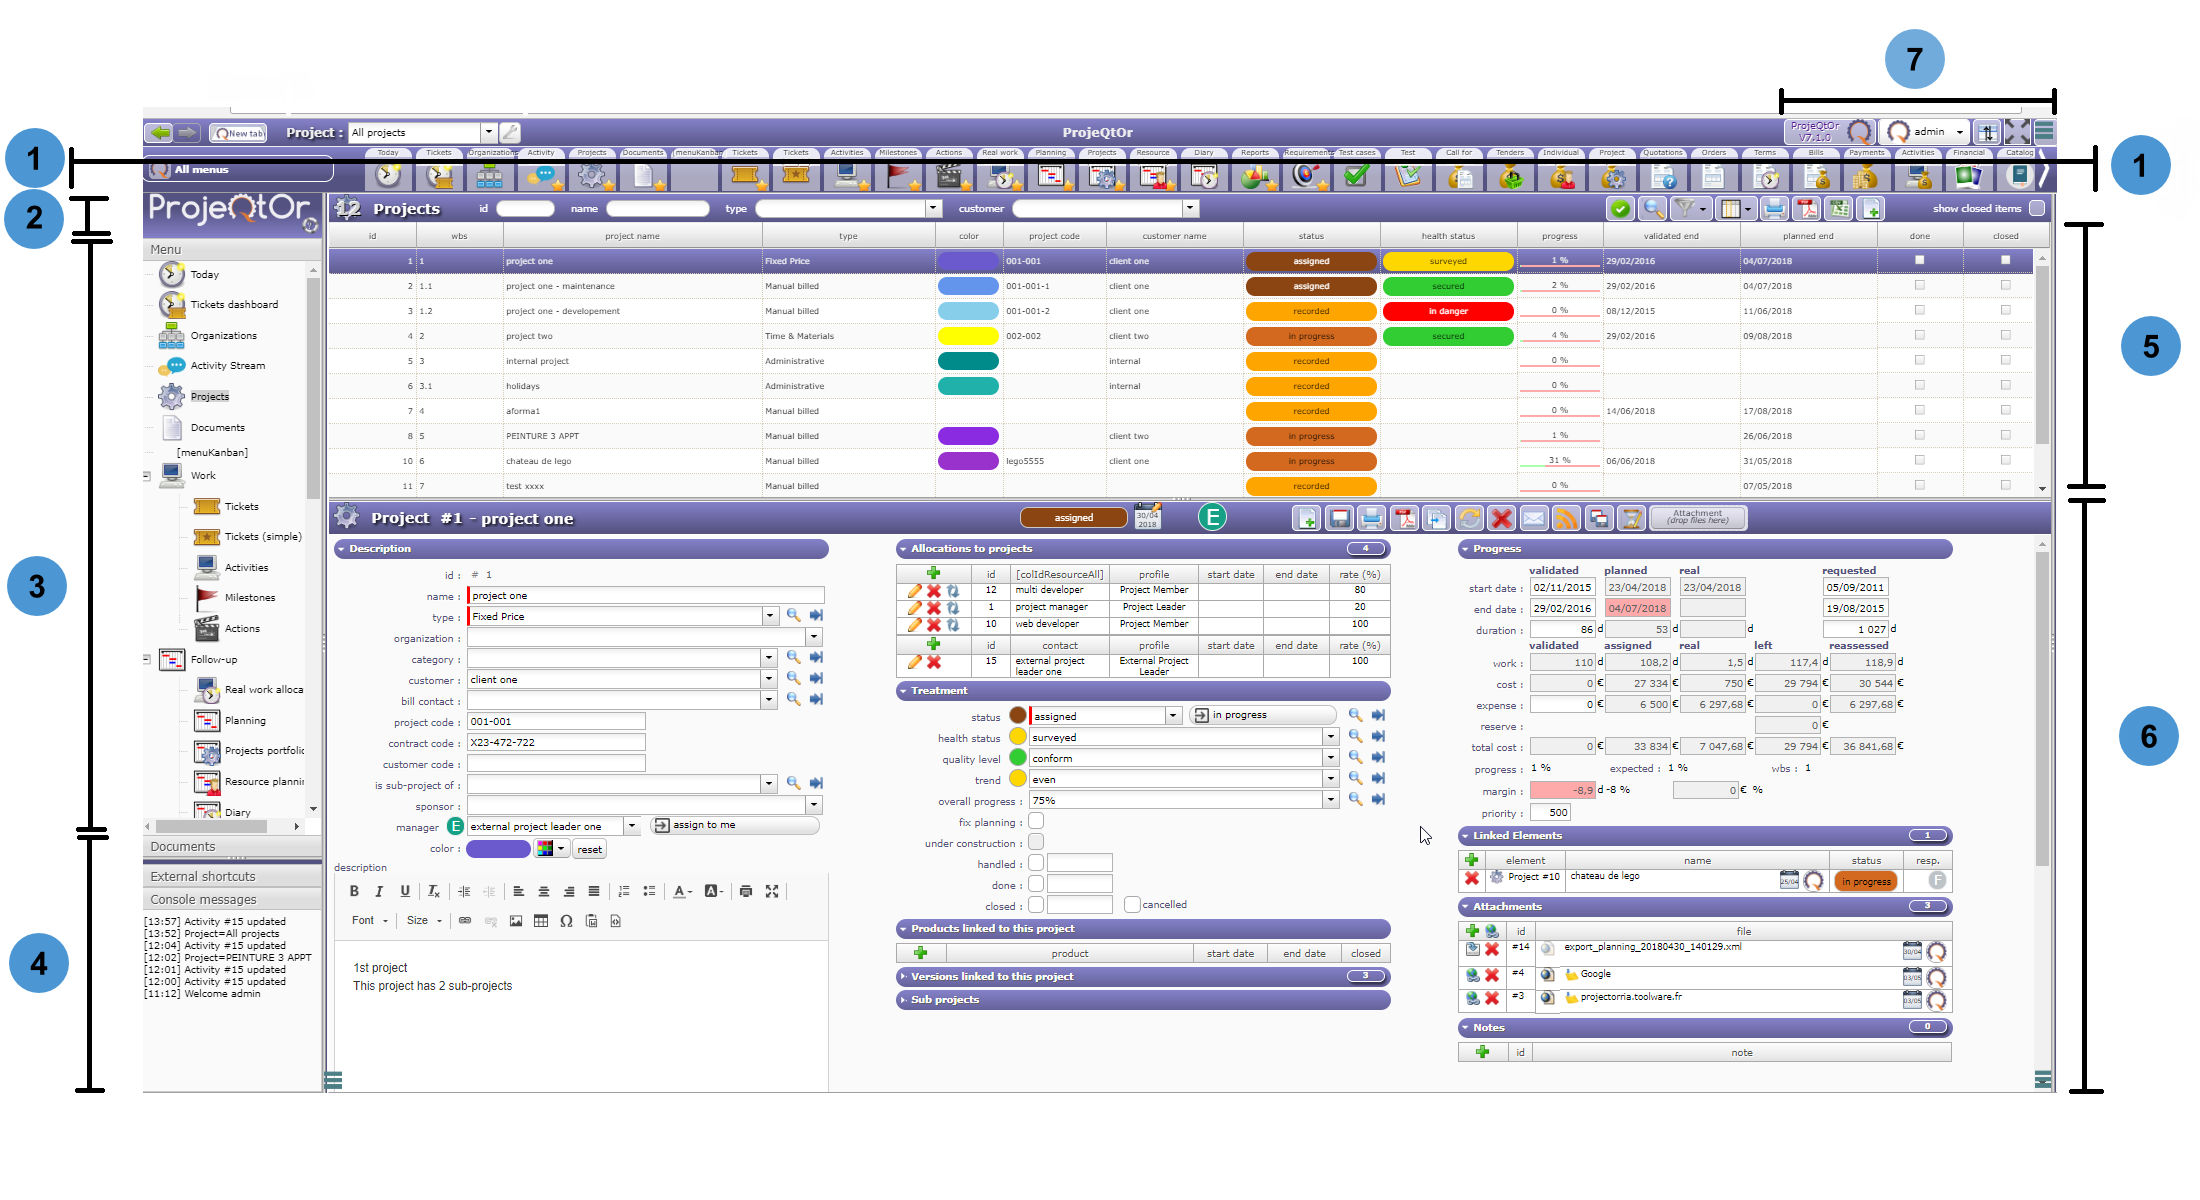
Task: Show history with the hourglass icon
Action: coord(1631,518)
